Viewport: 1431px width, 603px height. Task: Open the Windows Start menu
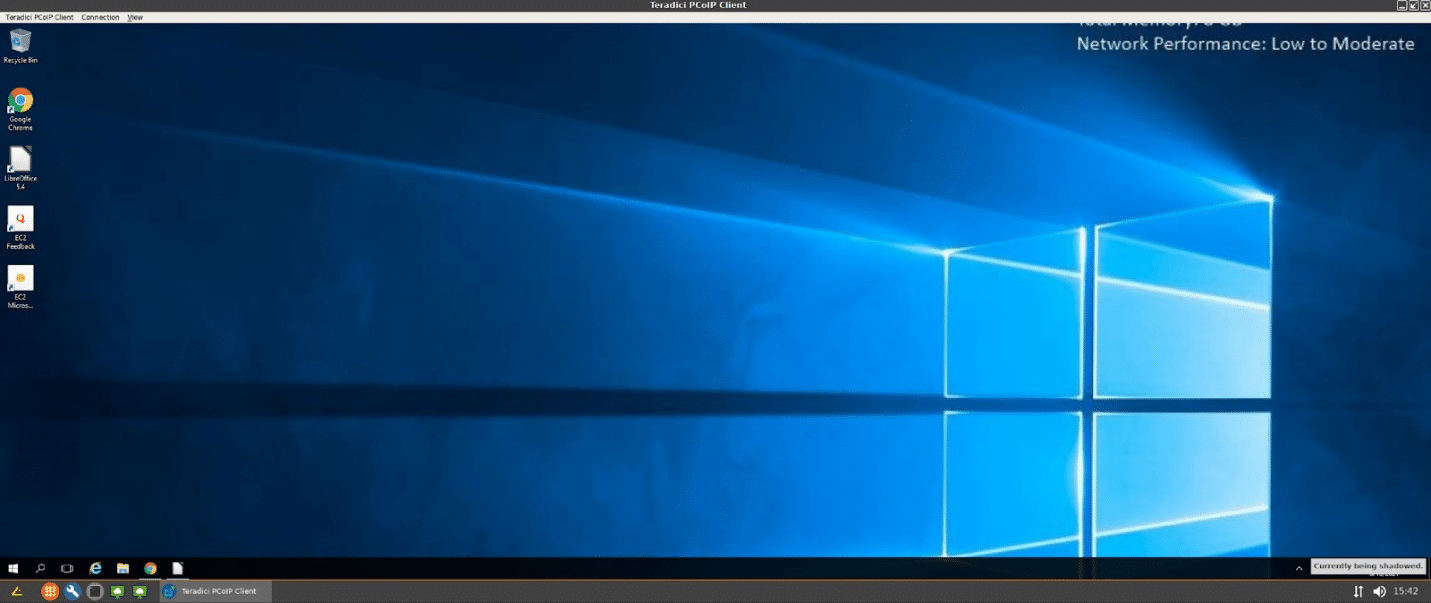click(x=13, y=568)
